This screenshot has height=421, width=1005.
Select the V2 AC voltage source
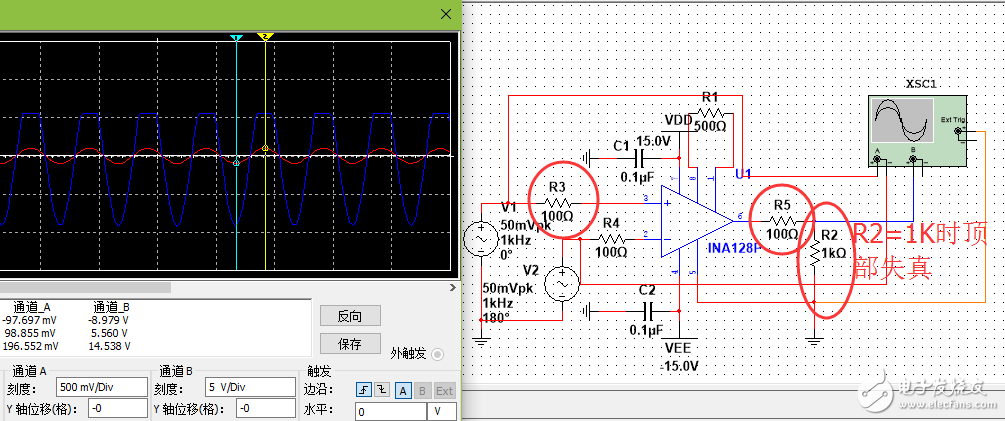point(562,284)
